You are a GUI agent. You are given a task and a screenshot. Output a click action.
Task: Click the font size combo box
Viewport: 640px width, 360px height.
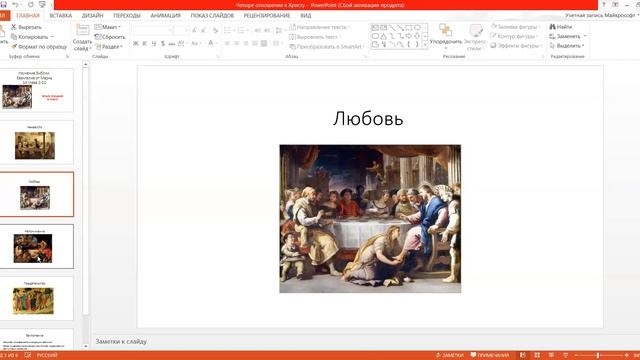[x=180, y=30]
